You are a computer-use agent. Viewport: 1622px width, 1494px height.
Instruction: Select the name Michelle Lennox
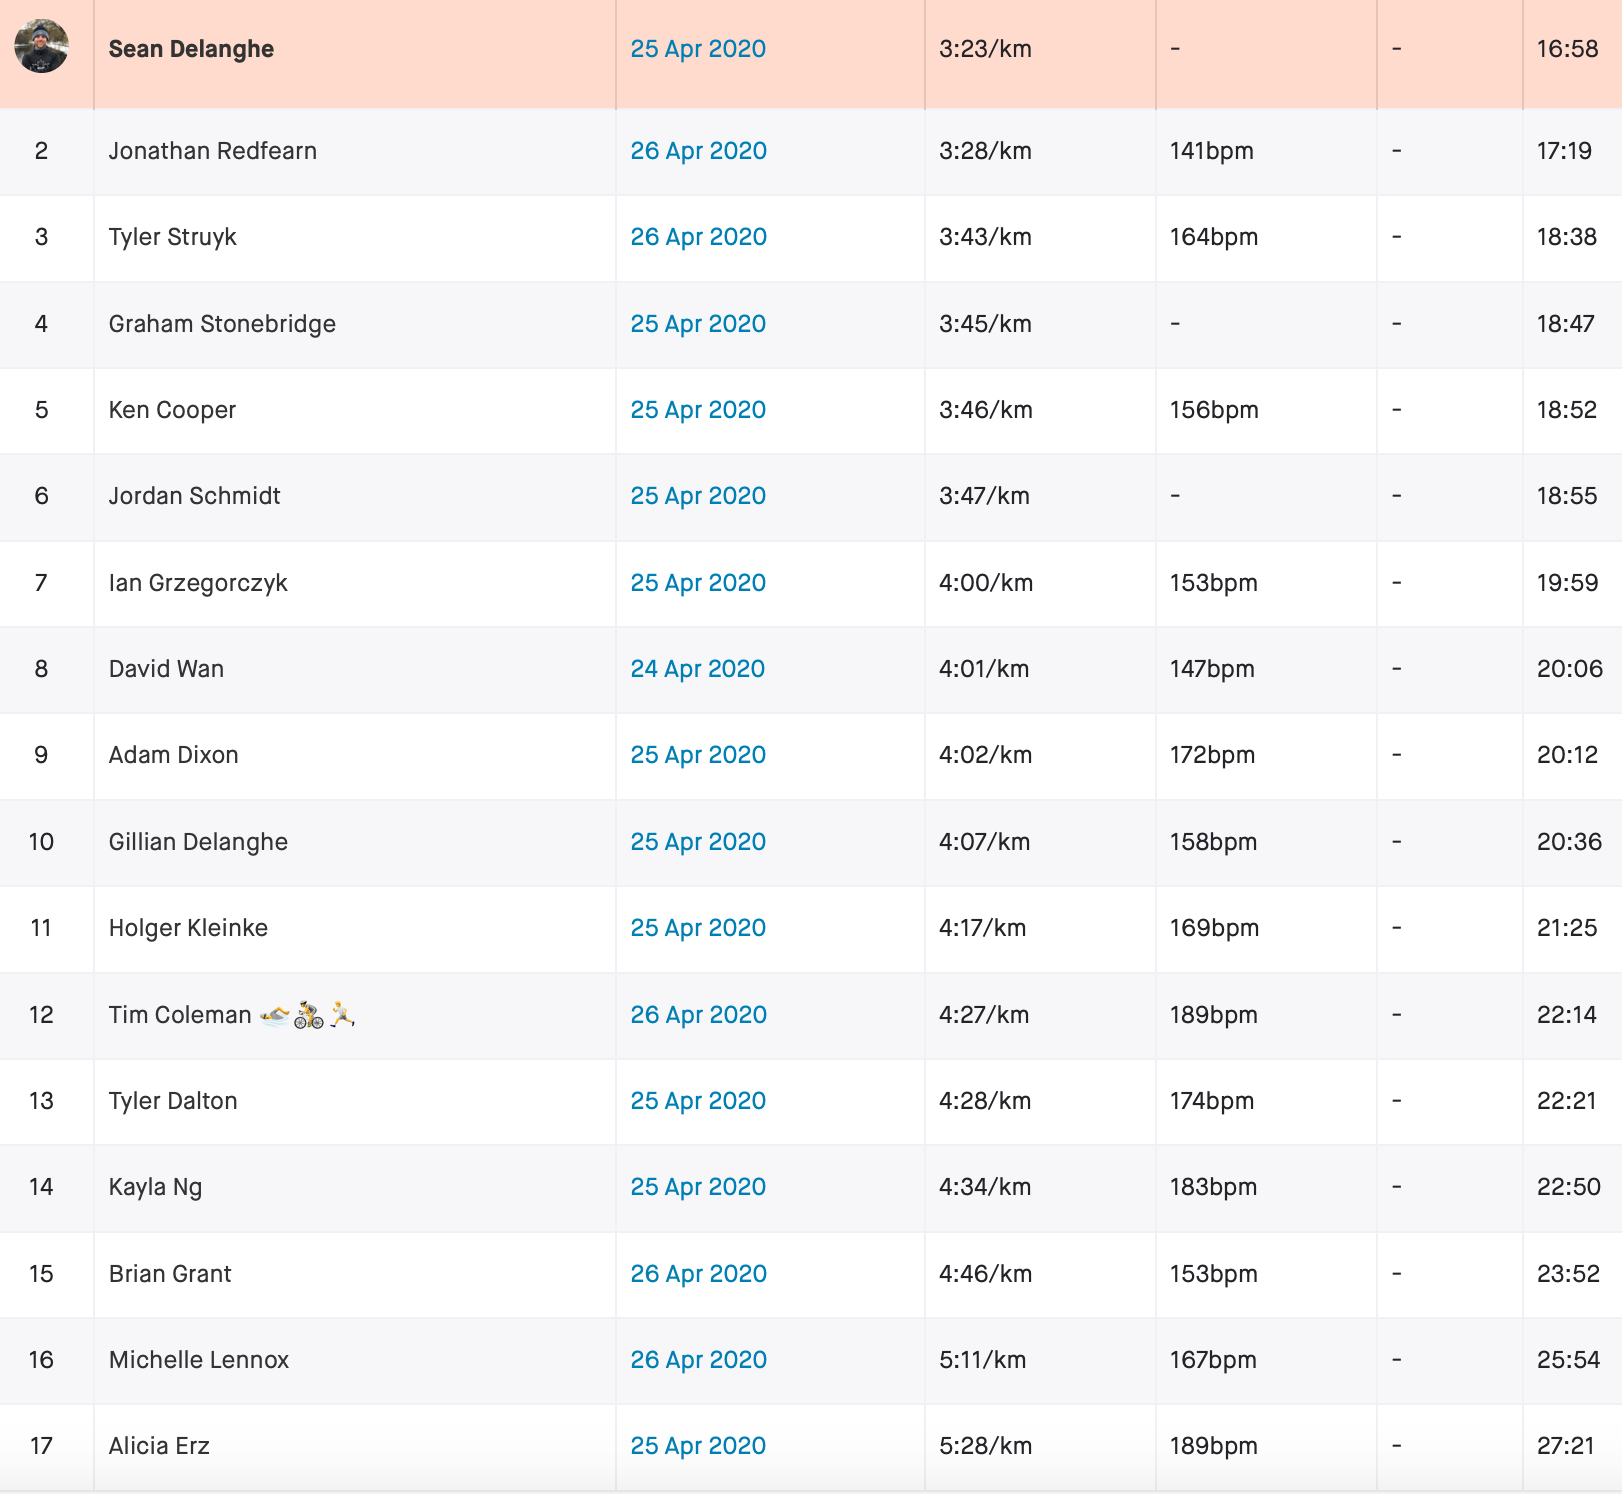199,1360
